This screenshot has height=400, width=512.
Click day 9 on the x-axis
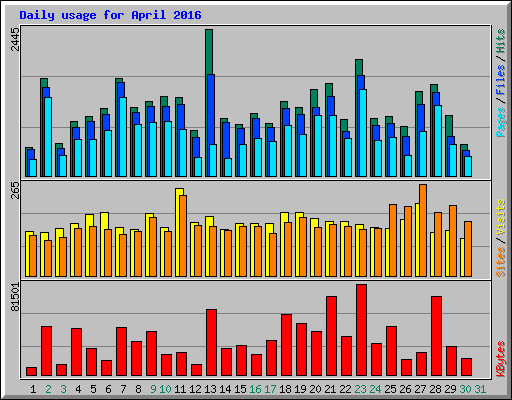tap(153, 389)
